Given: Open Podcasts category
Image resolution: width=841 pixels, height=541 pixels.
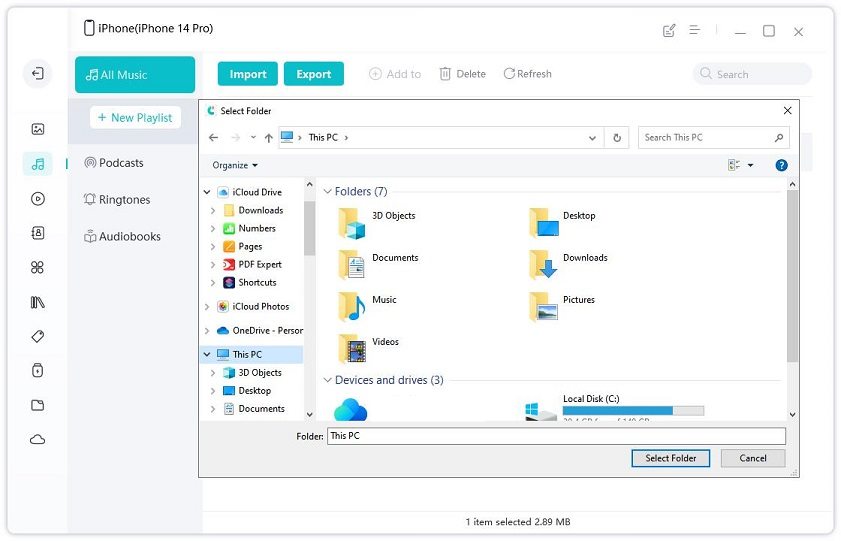Looking at the screenshot, I should tap(114, 163).
